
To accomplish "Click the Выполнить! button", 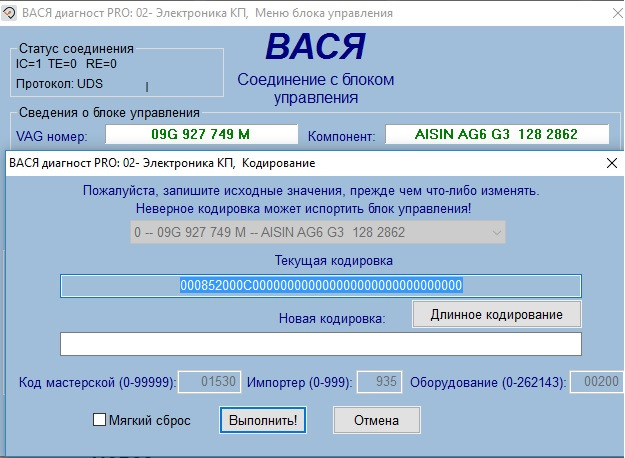I will pos(263,420).
